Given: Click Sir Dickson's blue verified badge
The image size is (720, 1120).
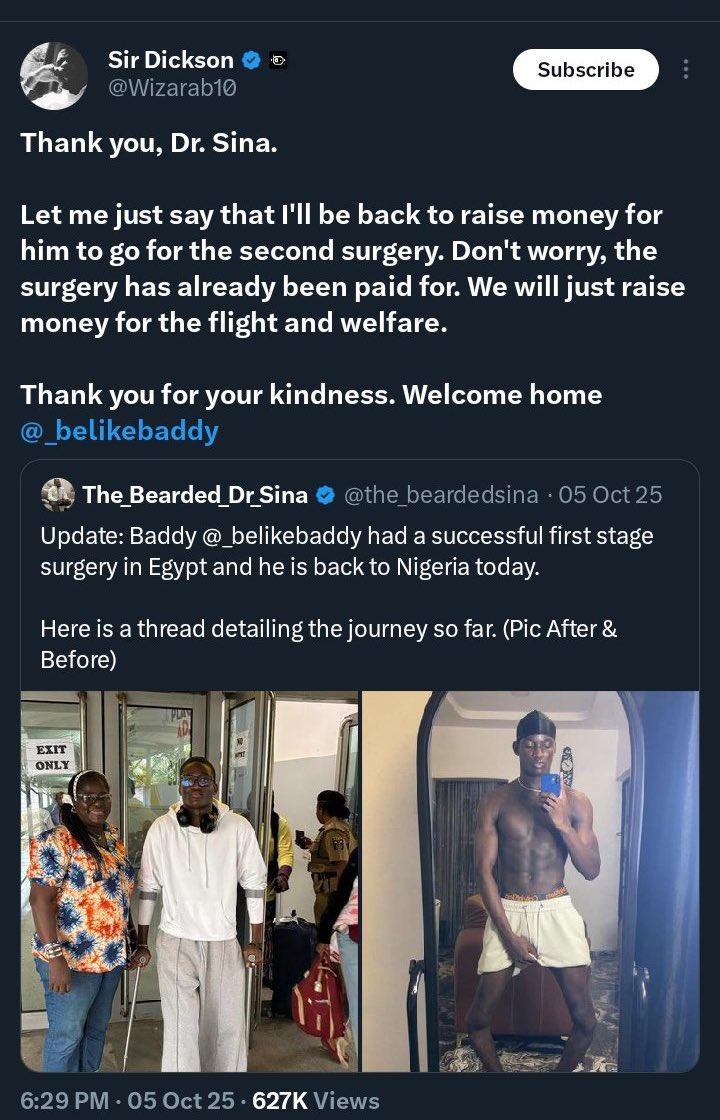Looking at the screenshot, I should 251,61.
